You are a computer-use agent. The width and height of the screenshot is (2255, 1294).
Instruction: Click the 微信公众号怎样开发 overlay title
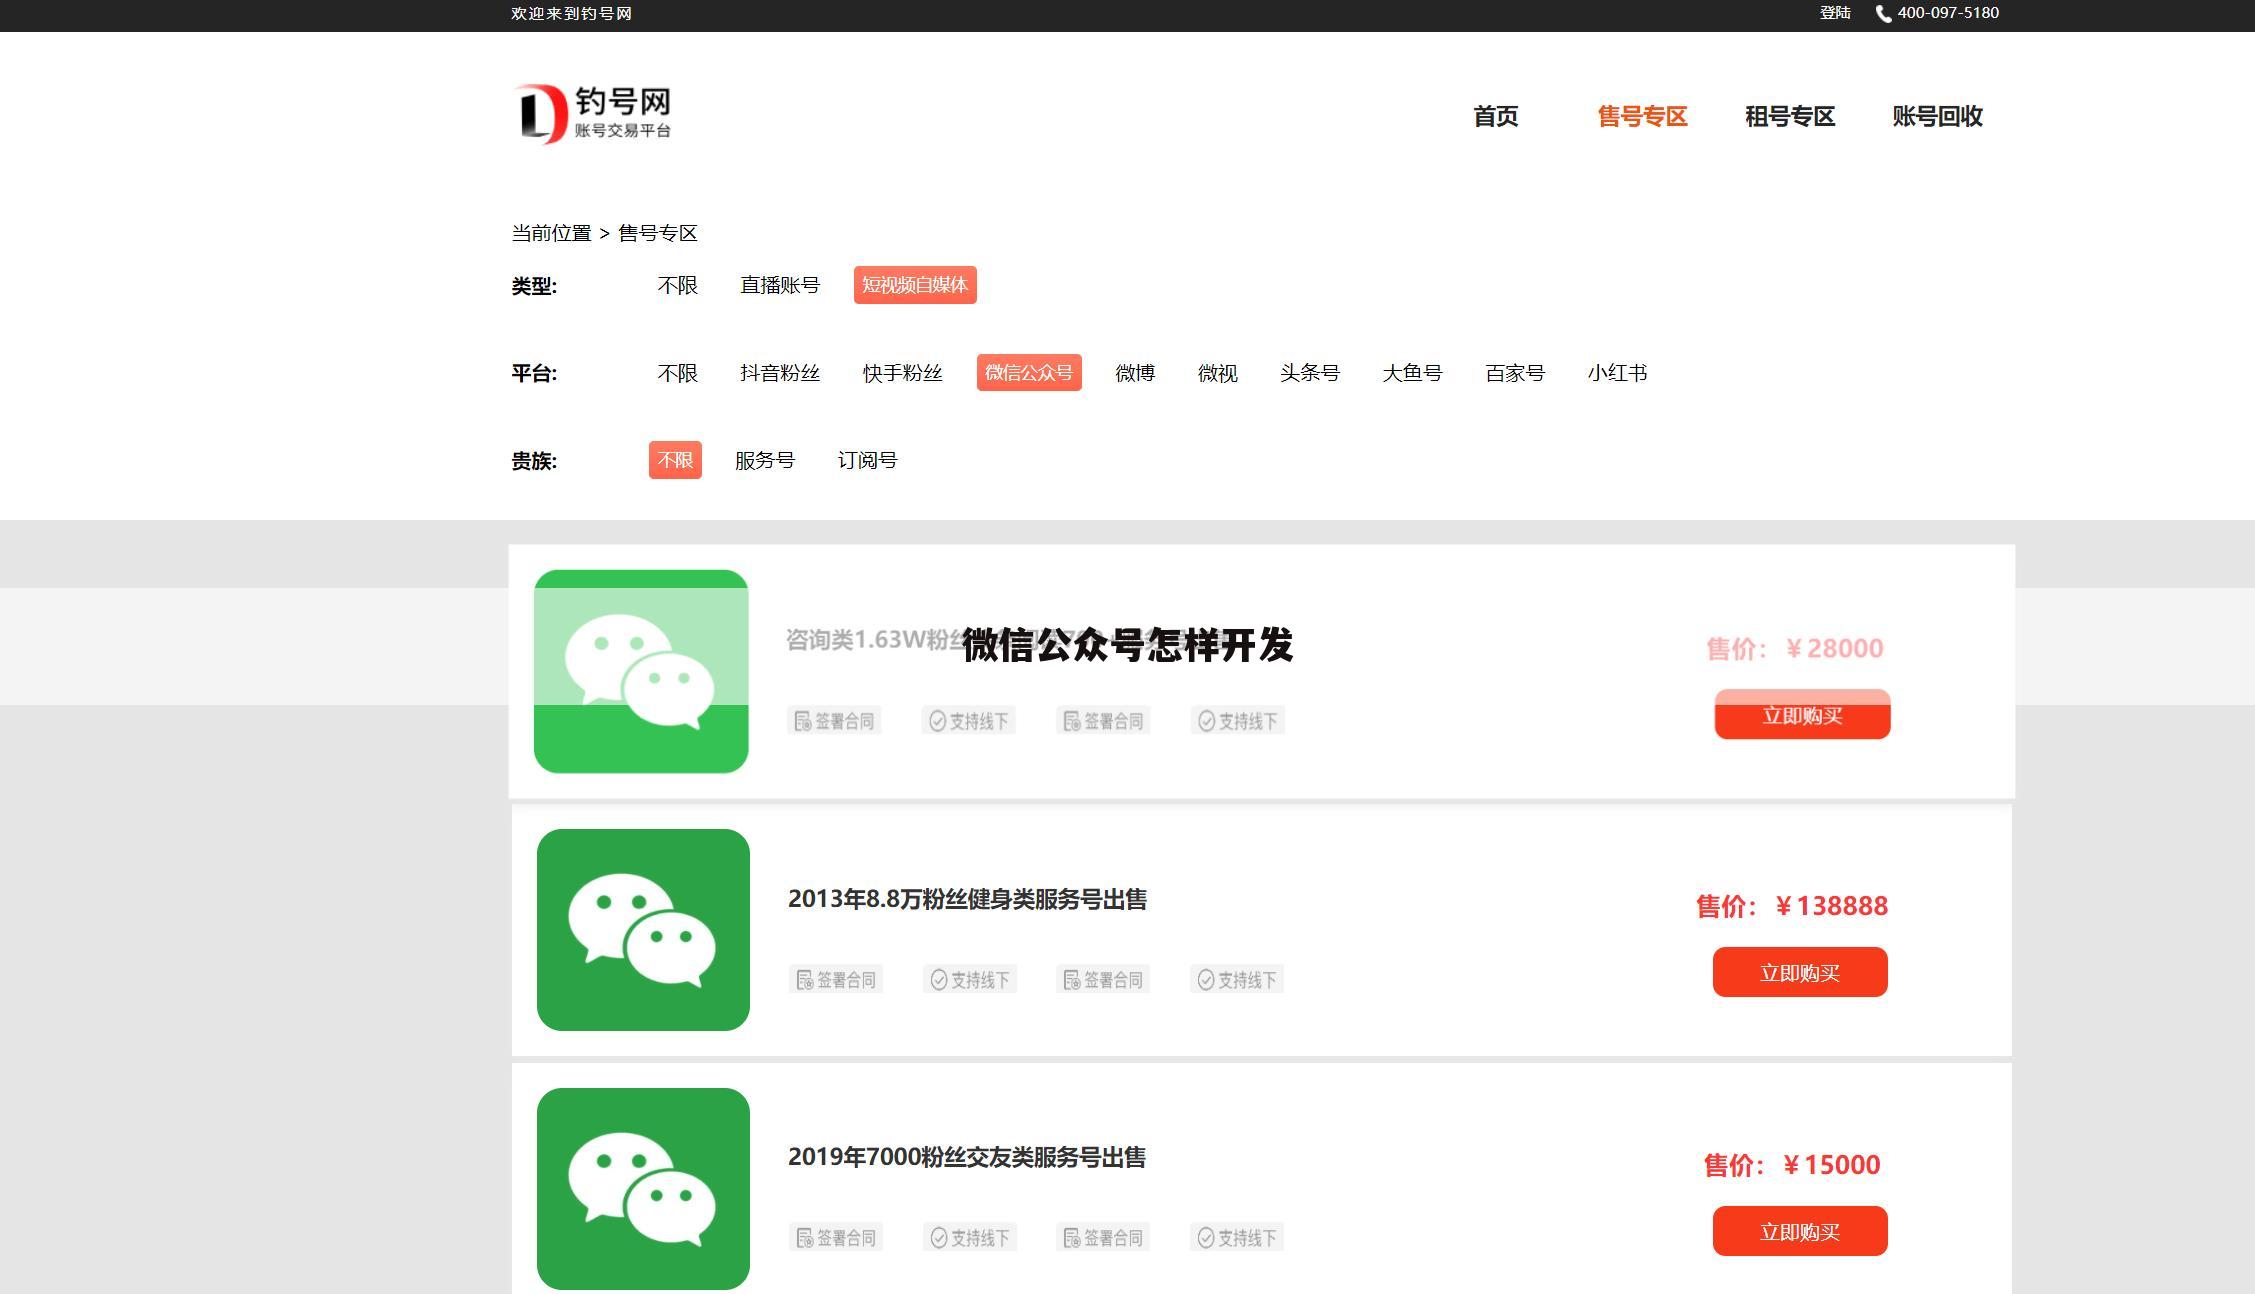(x=1128, y=645)
